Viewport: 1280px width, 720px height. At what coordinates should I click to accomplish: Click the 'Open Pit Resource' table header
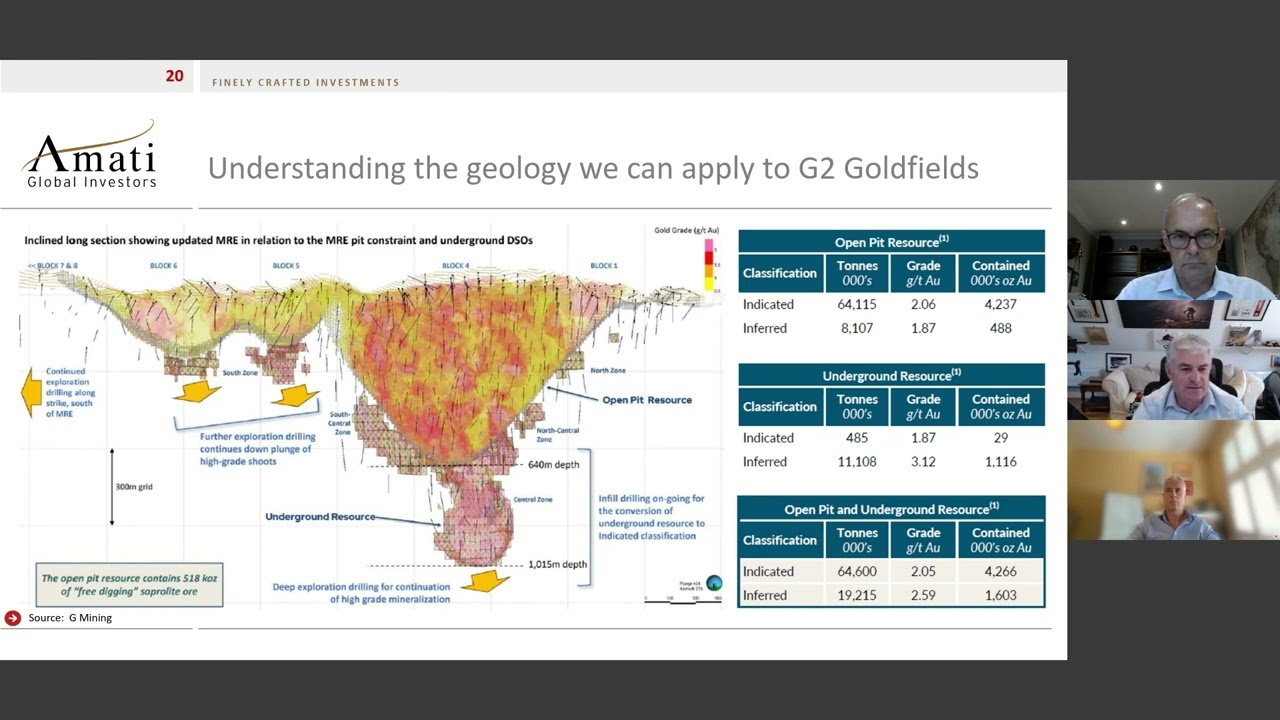891,241
